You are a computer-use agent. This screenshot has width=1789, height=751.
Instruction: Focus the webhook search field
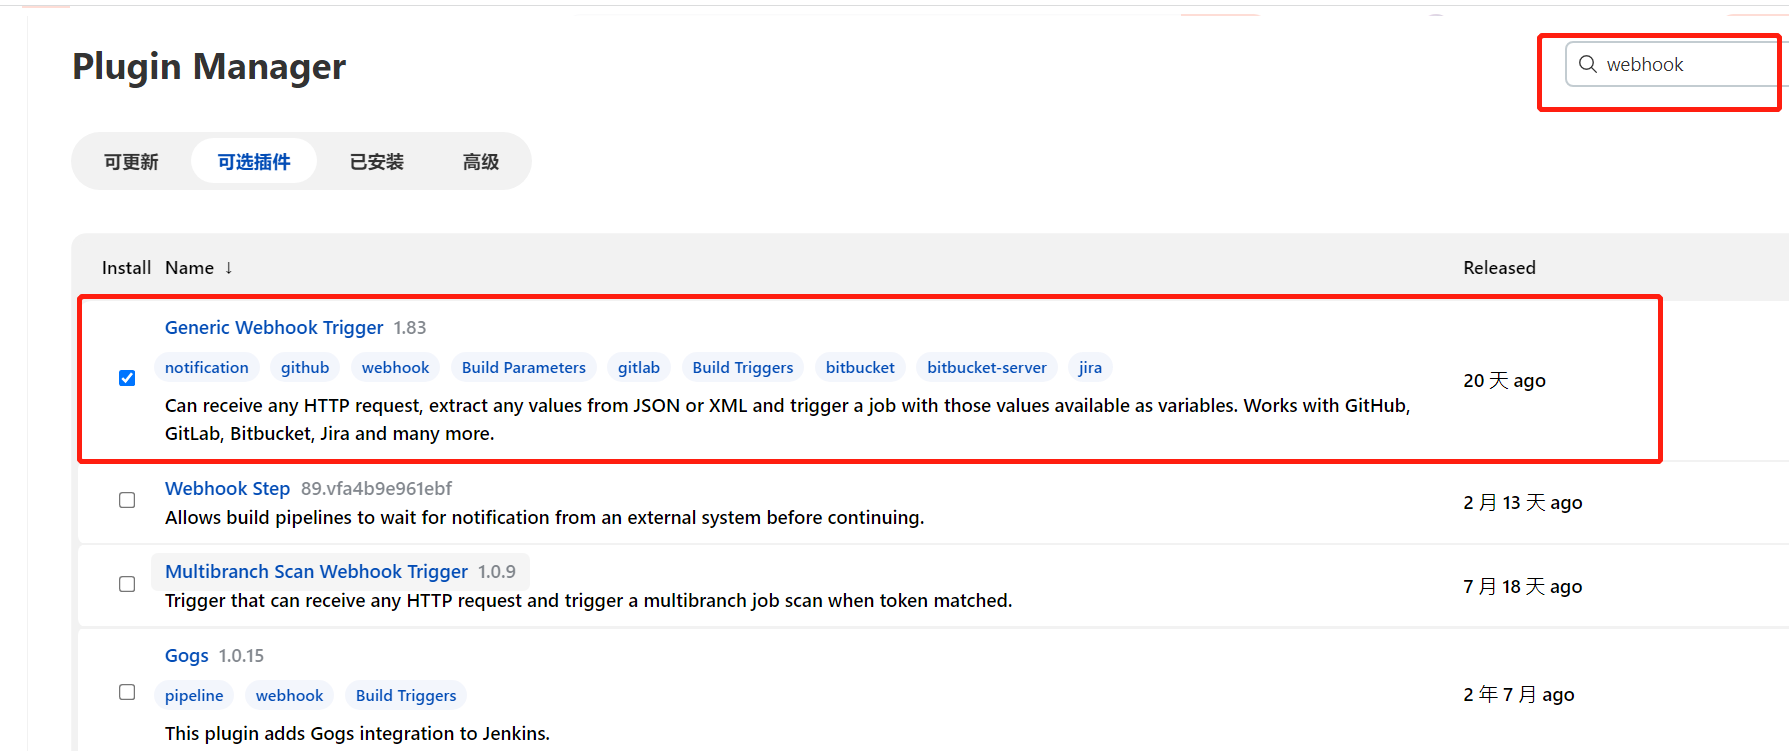(x=1676, y=64)
